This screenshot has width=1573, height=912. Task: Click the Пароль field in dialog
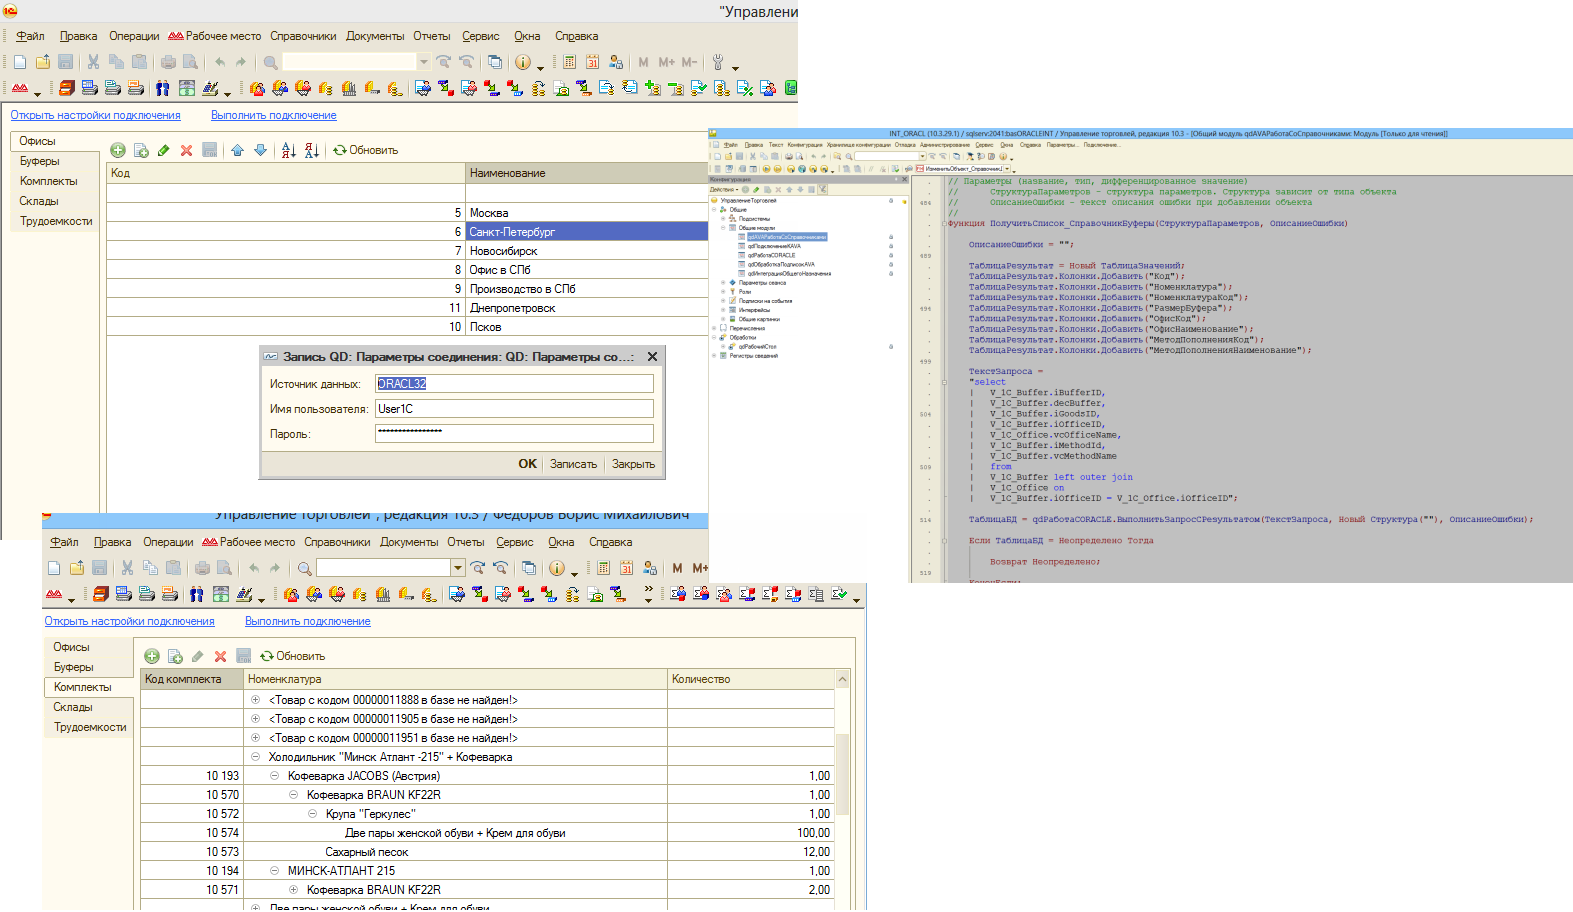tap(514, 433)
